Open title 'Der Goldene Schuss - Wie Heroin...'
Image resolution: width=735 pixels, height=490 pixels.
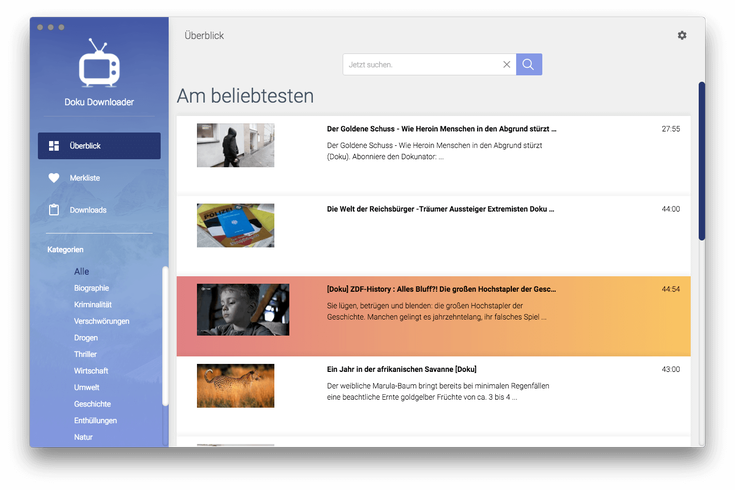point(442,129)
